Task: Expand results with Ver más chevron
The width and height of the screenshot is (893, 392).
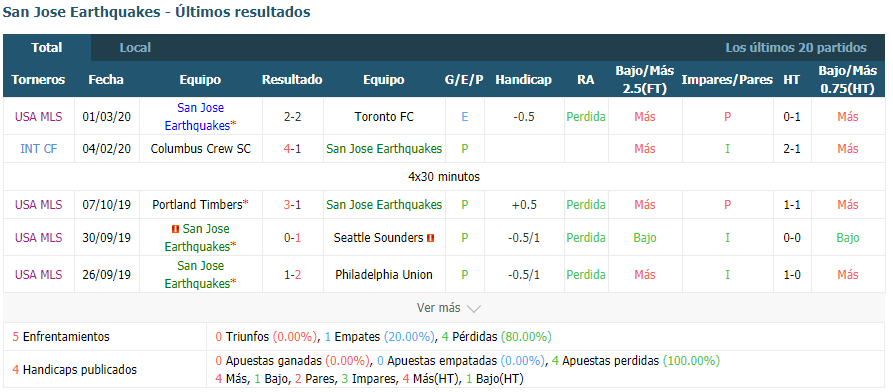Action: point(449,308)
